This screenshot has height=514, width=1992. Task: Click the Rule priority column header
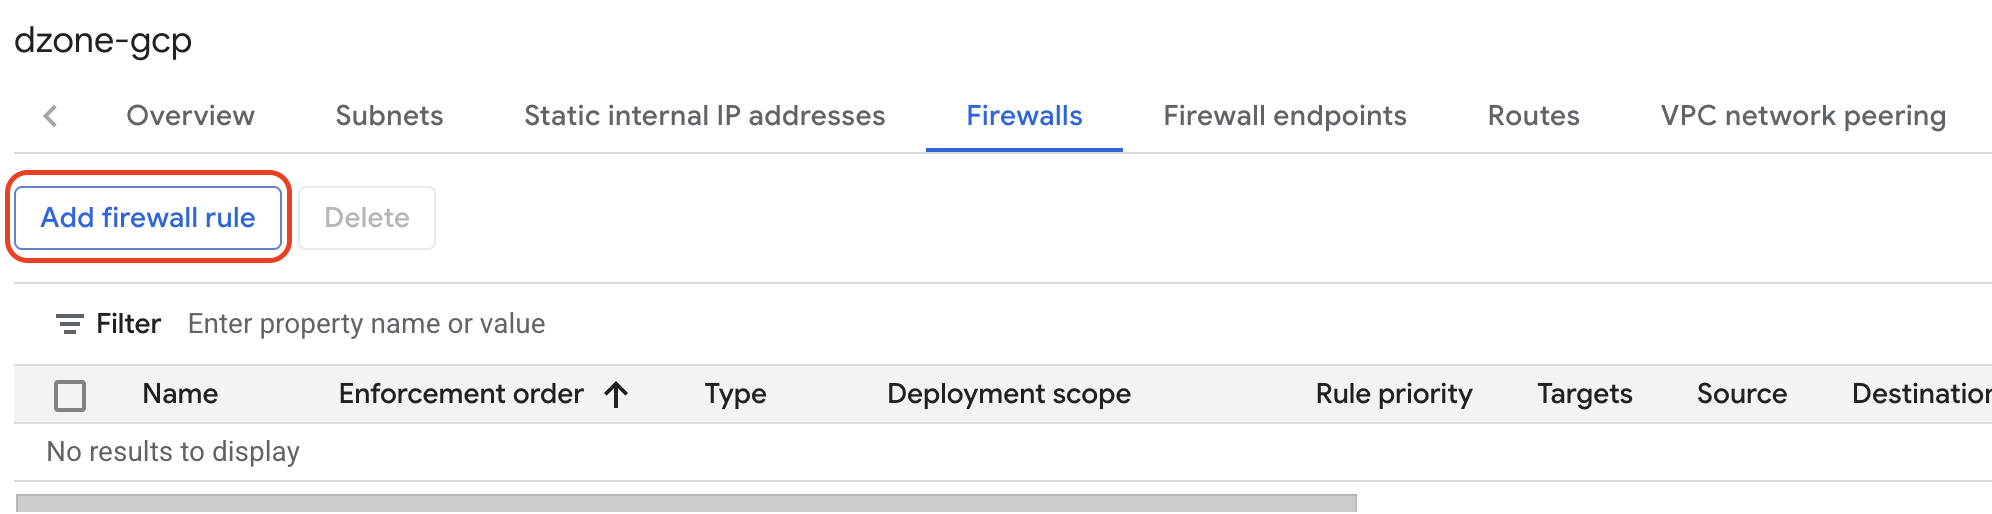pos(1394,394)
